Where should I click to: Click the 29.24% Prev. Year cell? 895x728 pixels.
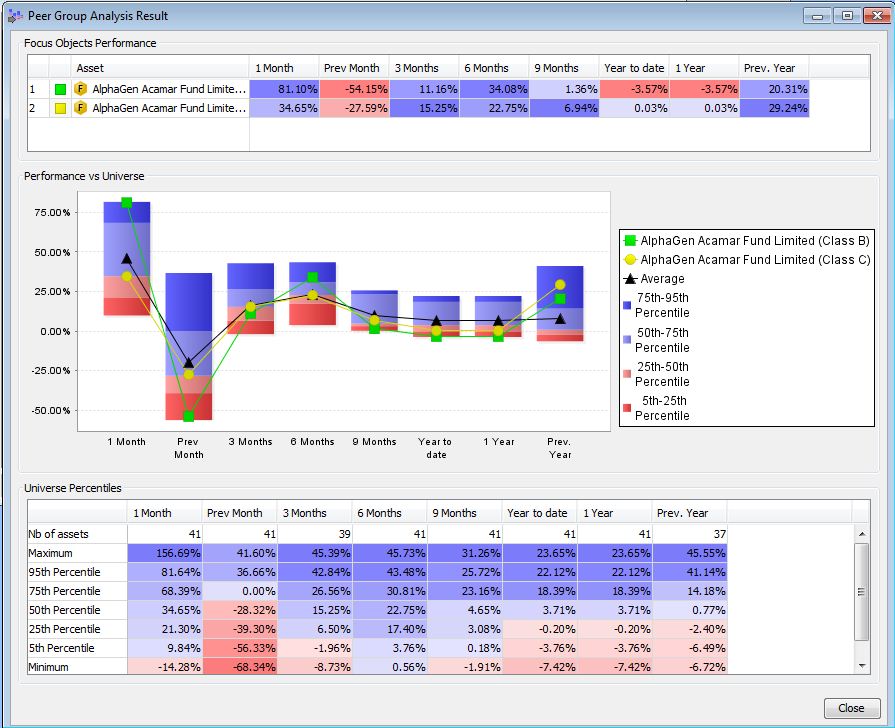point(775,108)
